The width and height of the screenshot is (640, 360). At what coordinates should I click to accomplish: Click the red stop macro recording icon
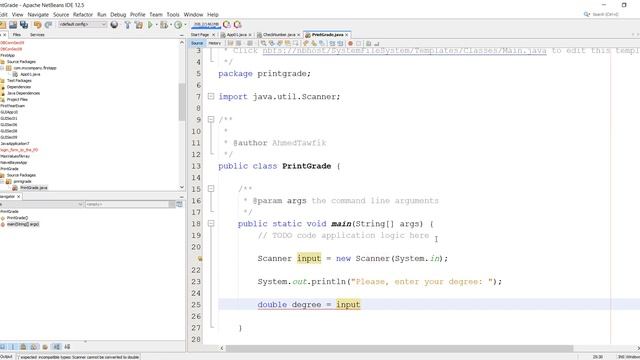350,43
